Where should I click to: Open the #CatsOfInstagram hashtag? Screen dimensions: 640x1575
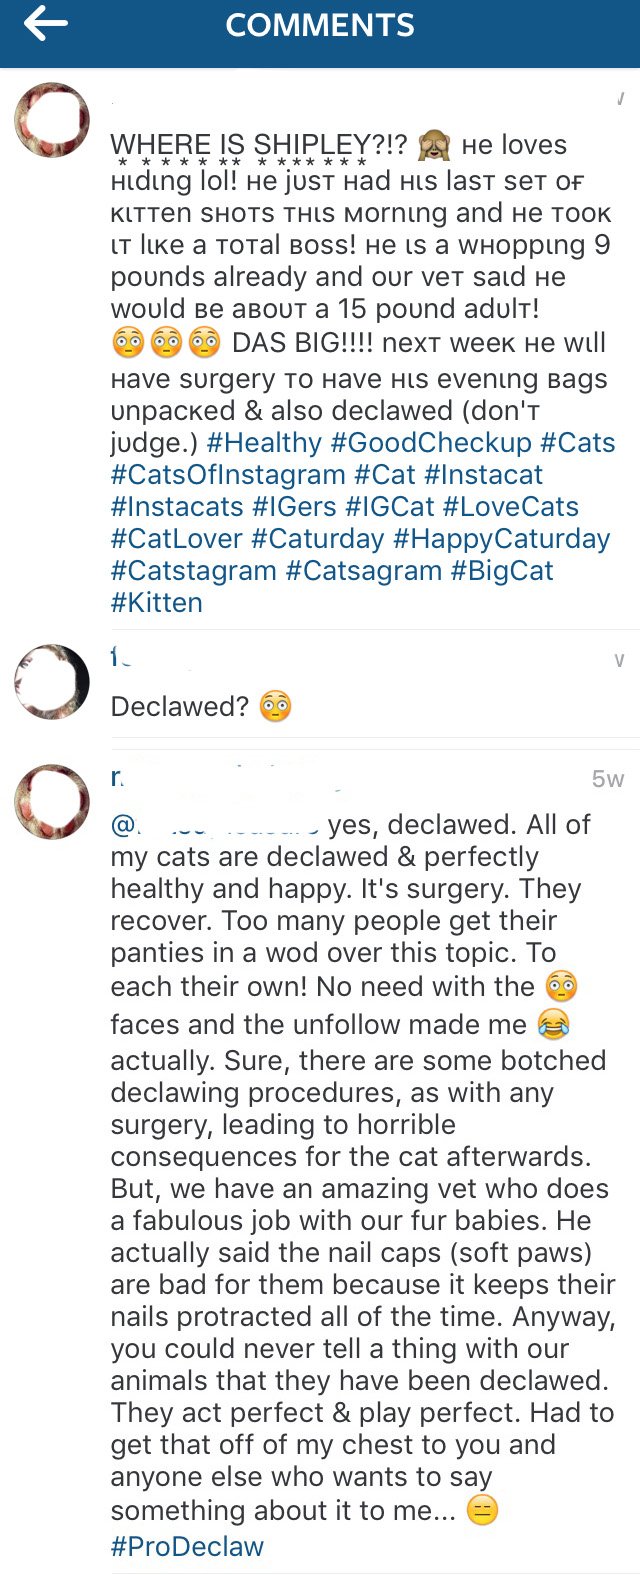(x=228, y=475)
